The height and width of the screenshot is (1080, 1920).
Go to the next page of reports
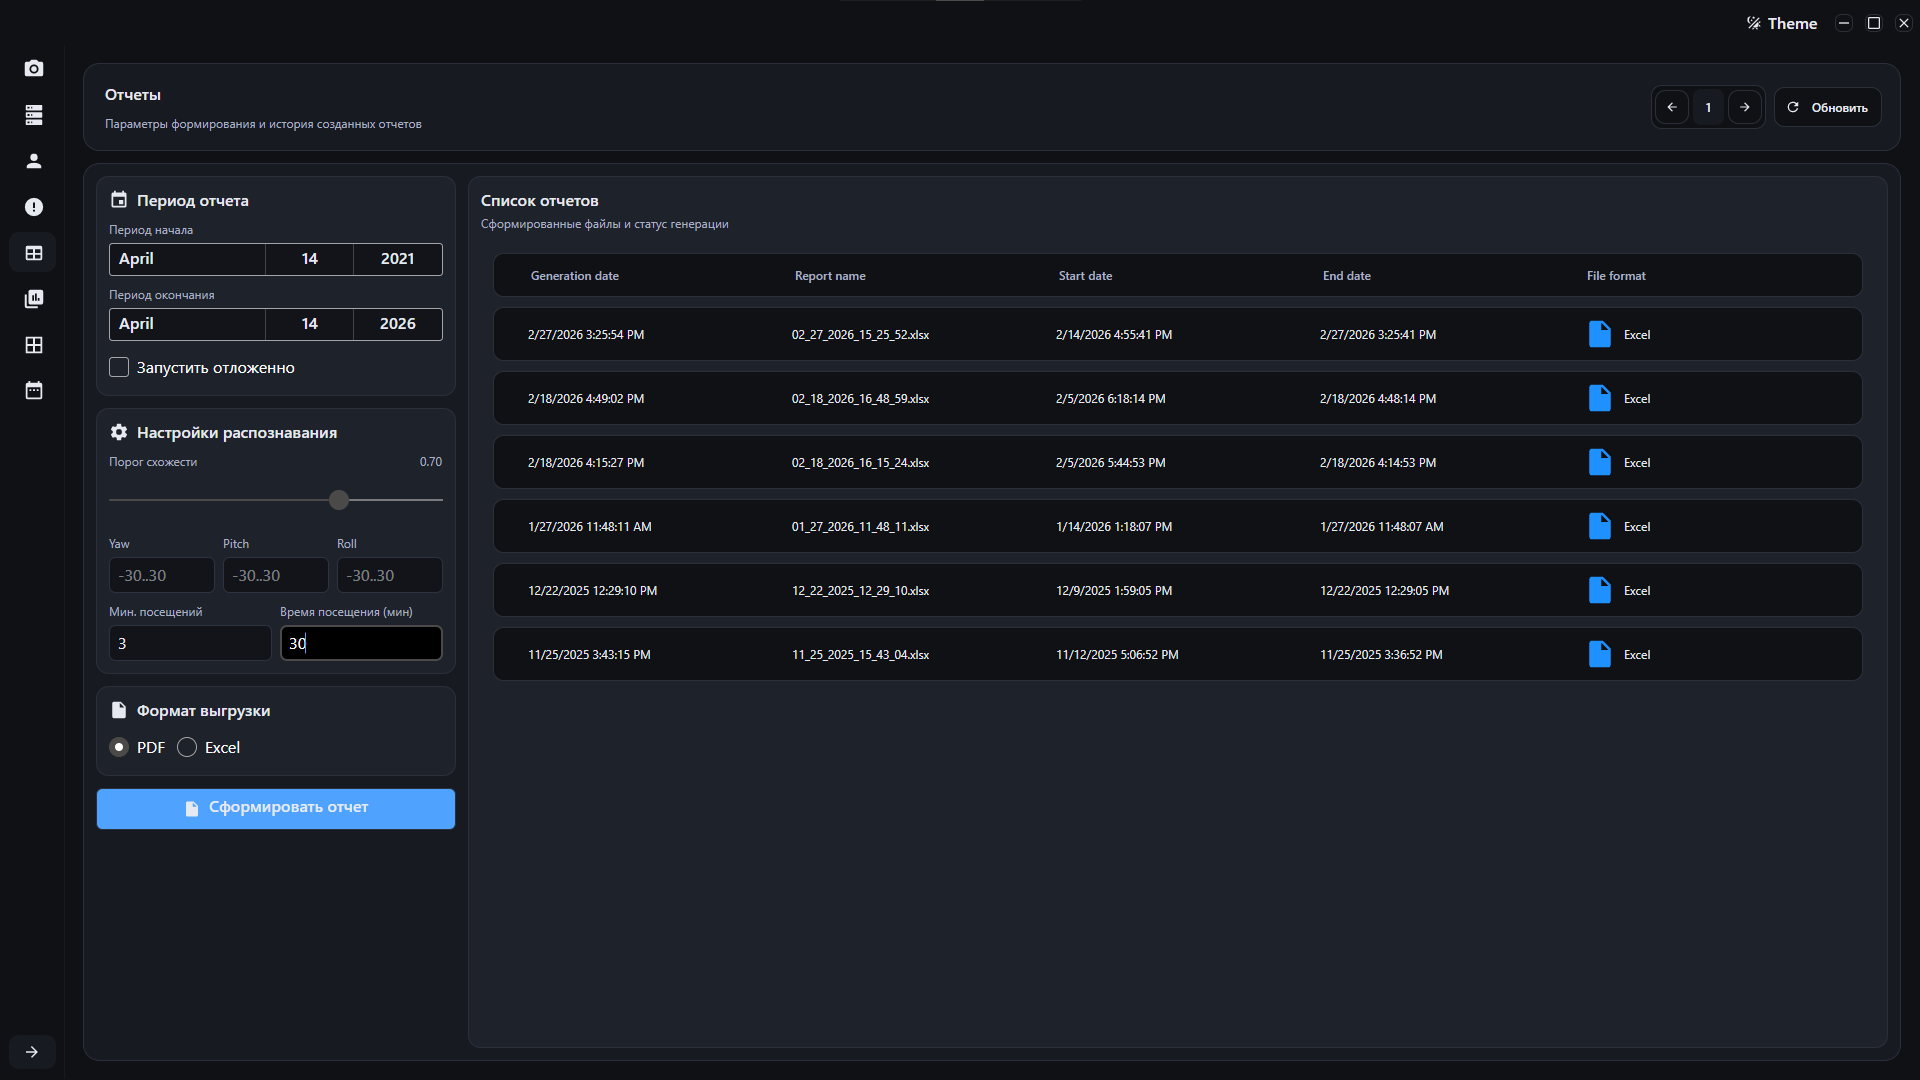pos(1744,108)
